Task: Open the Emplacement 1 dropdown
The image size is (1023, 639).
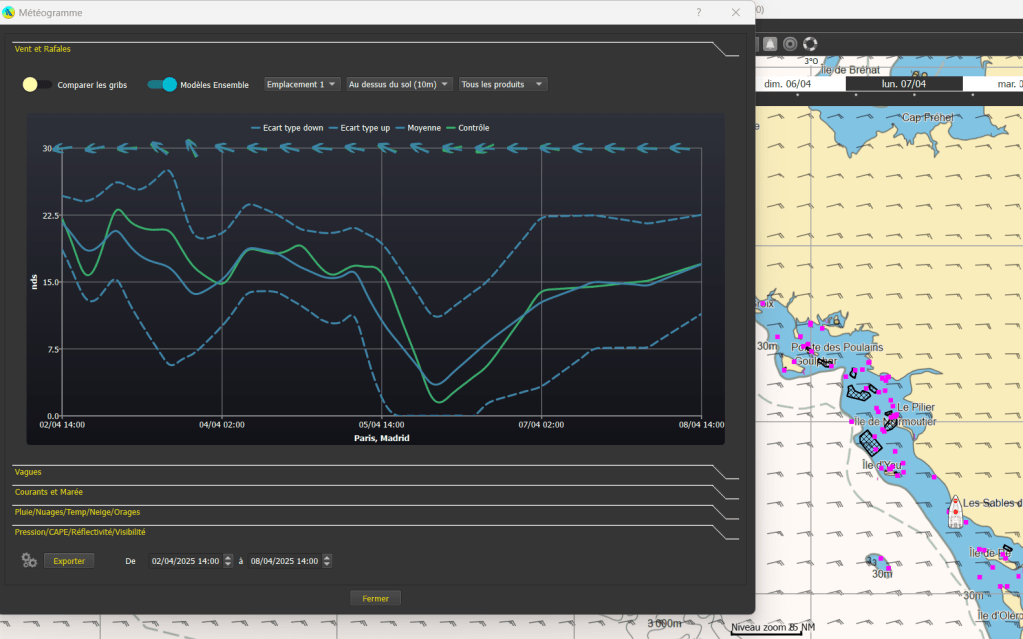Action: (302, 85)
